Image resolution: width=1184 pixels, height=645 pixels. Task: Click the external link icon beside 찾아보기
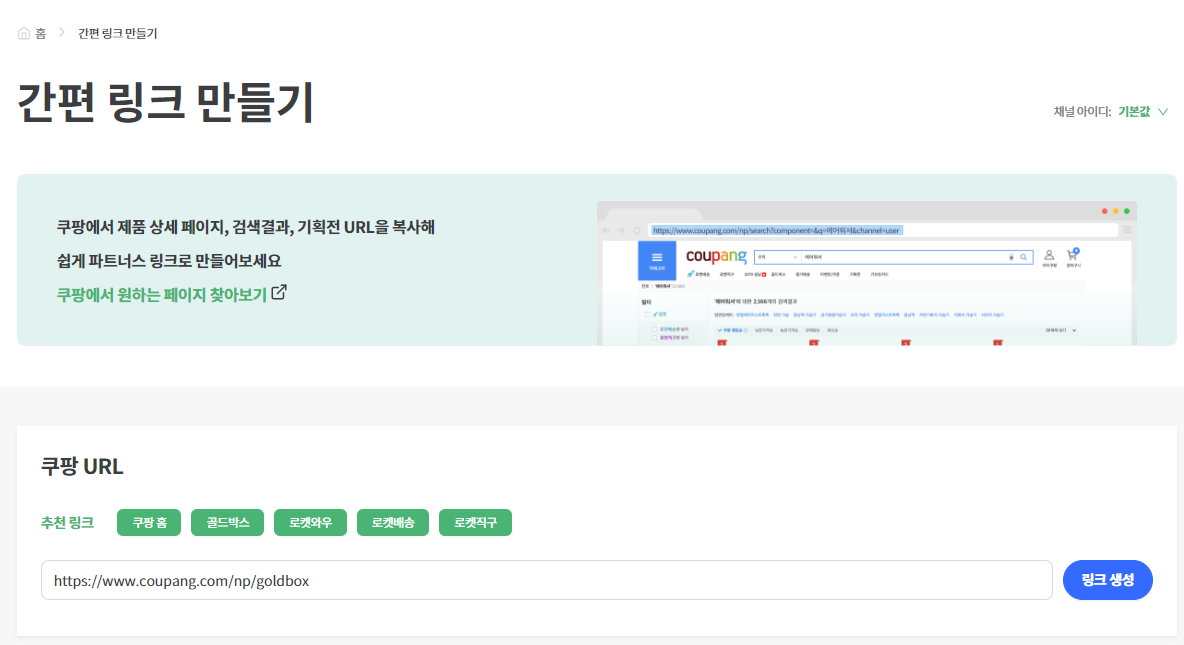point(279,292)
